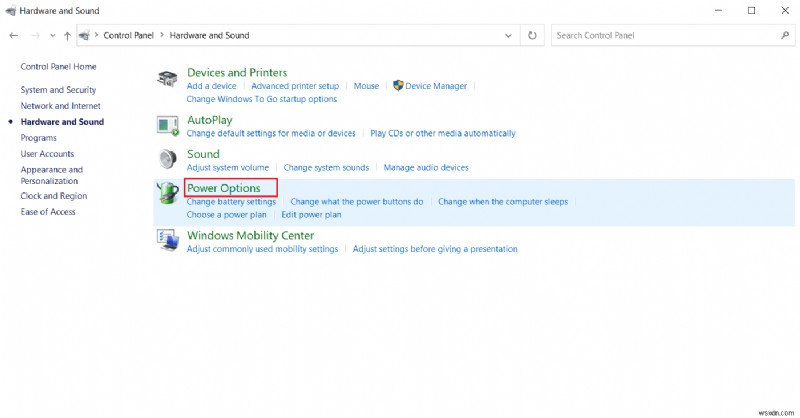Screen dimensions: 800x418
Task: Go up one level with the up arrow
Action: coord(67,35)
